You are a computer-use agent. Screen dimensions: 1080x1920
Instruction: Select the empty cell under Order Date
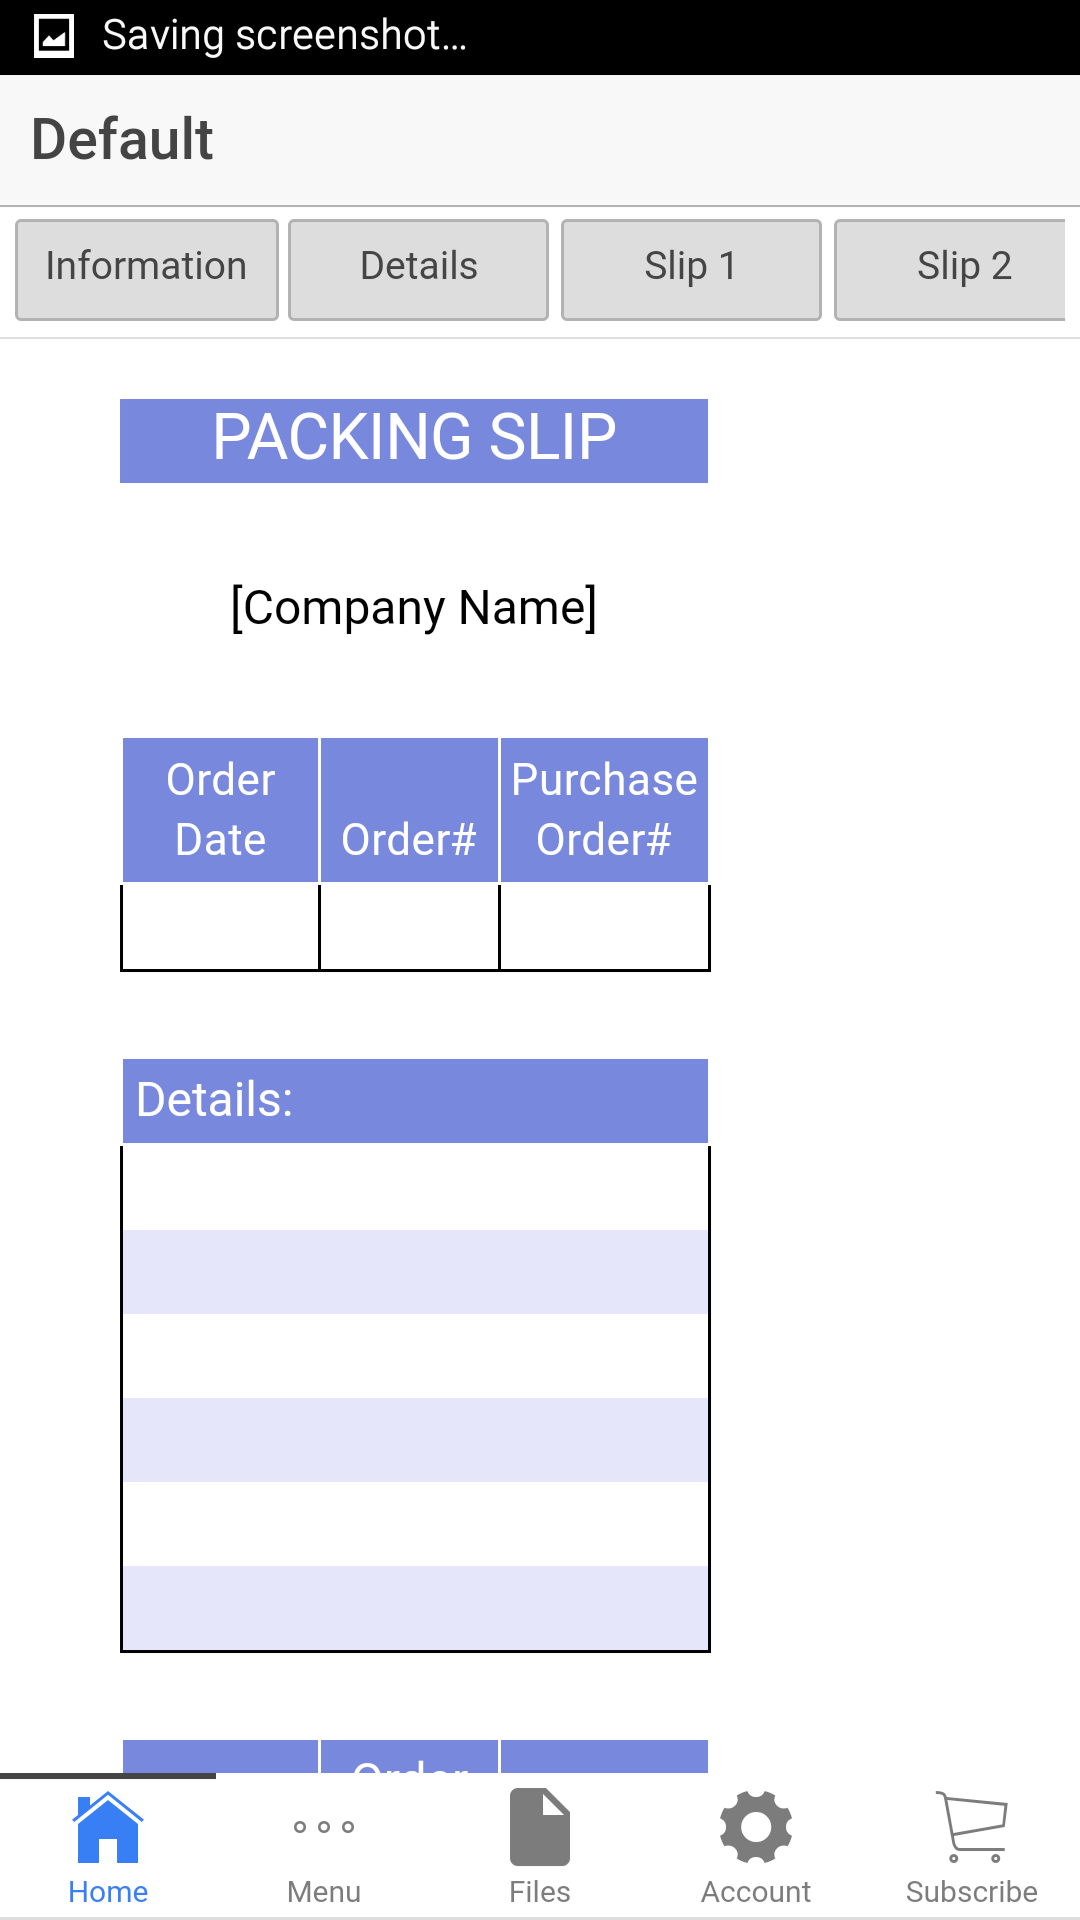[219, 927]
